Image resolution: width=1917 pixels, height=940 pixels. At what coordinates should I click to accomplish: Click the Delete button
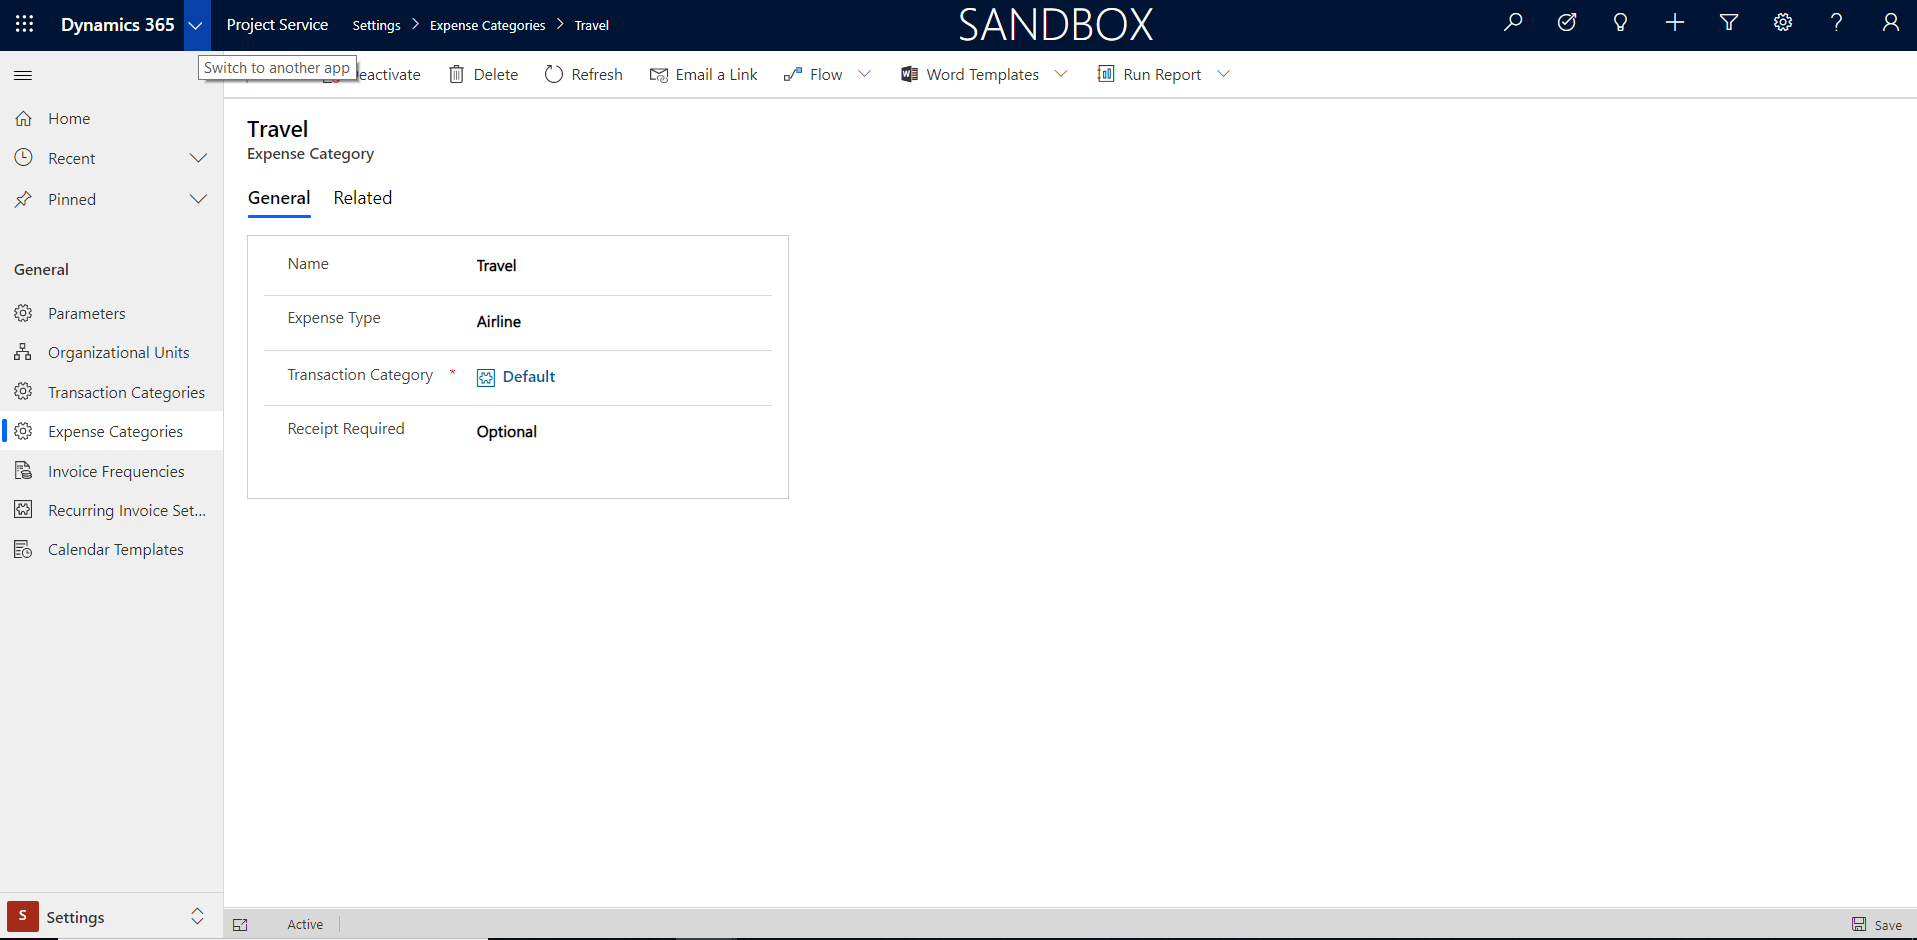click(x=484, y=74)
